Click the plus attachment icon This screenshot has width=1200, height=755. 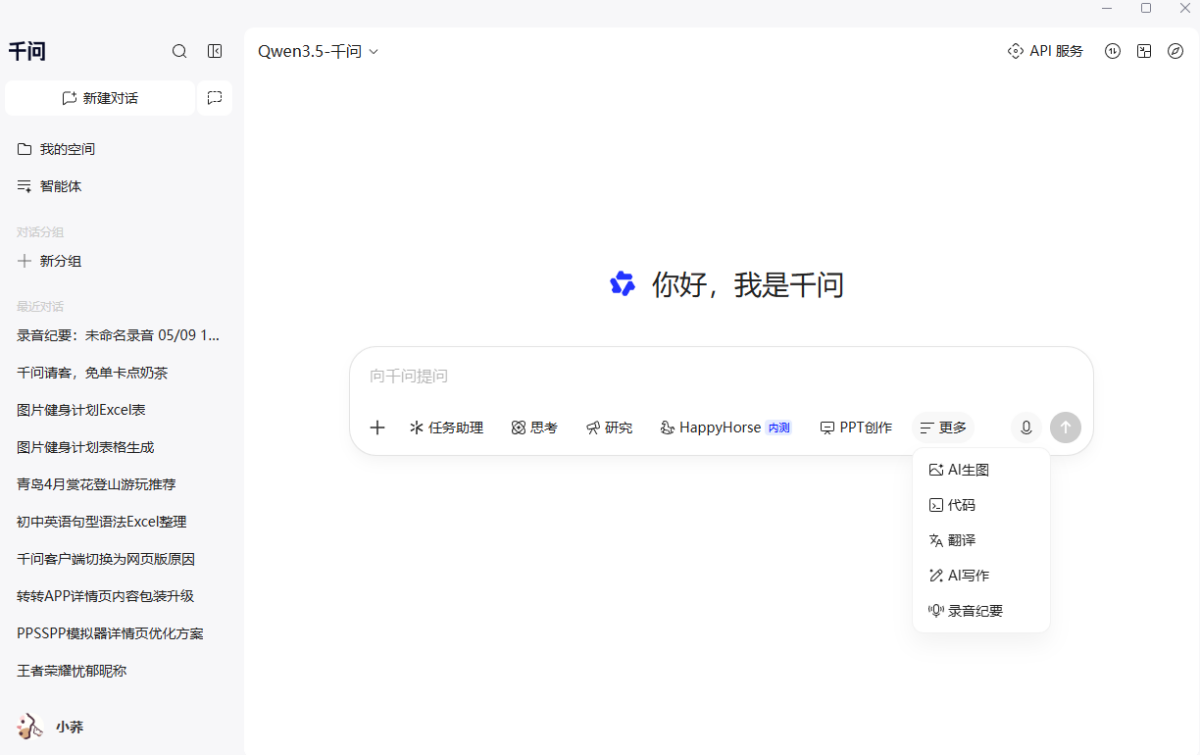coord(377,428)
